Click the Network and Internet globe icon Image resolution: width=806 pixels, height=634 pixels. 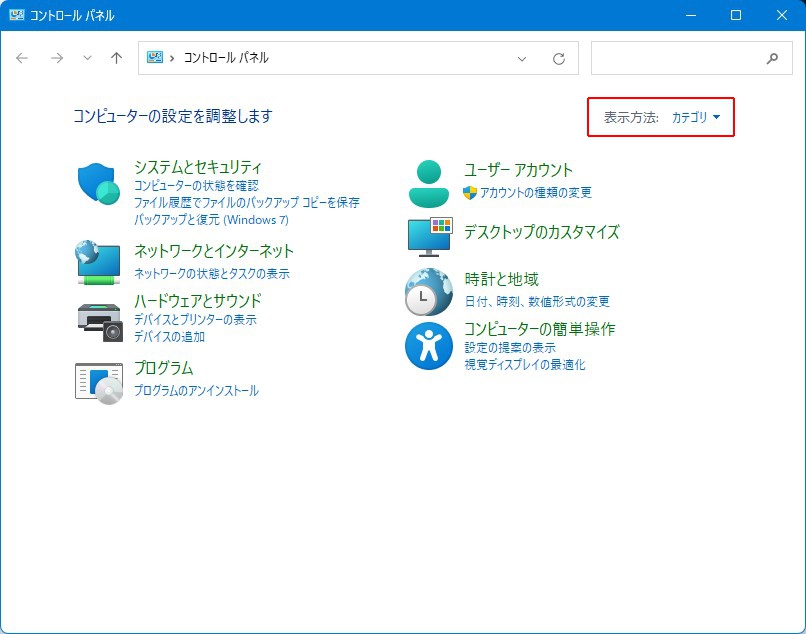pos(98,260)
